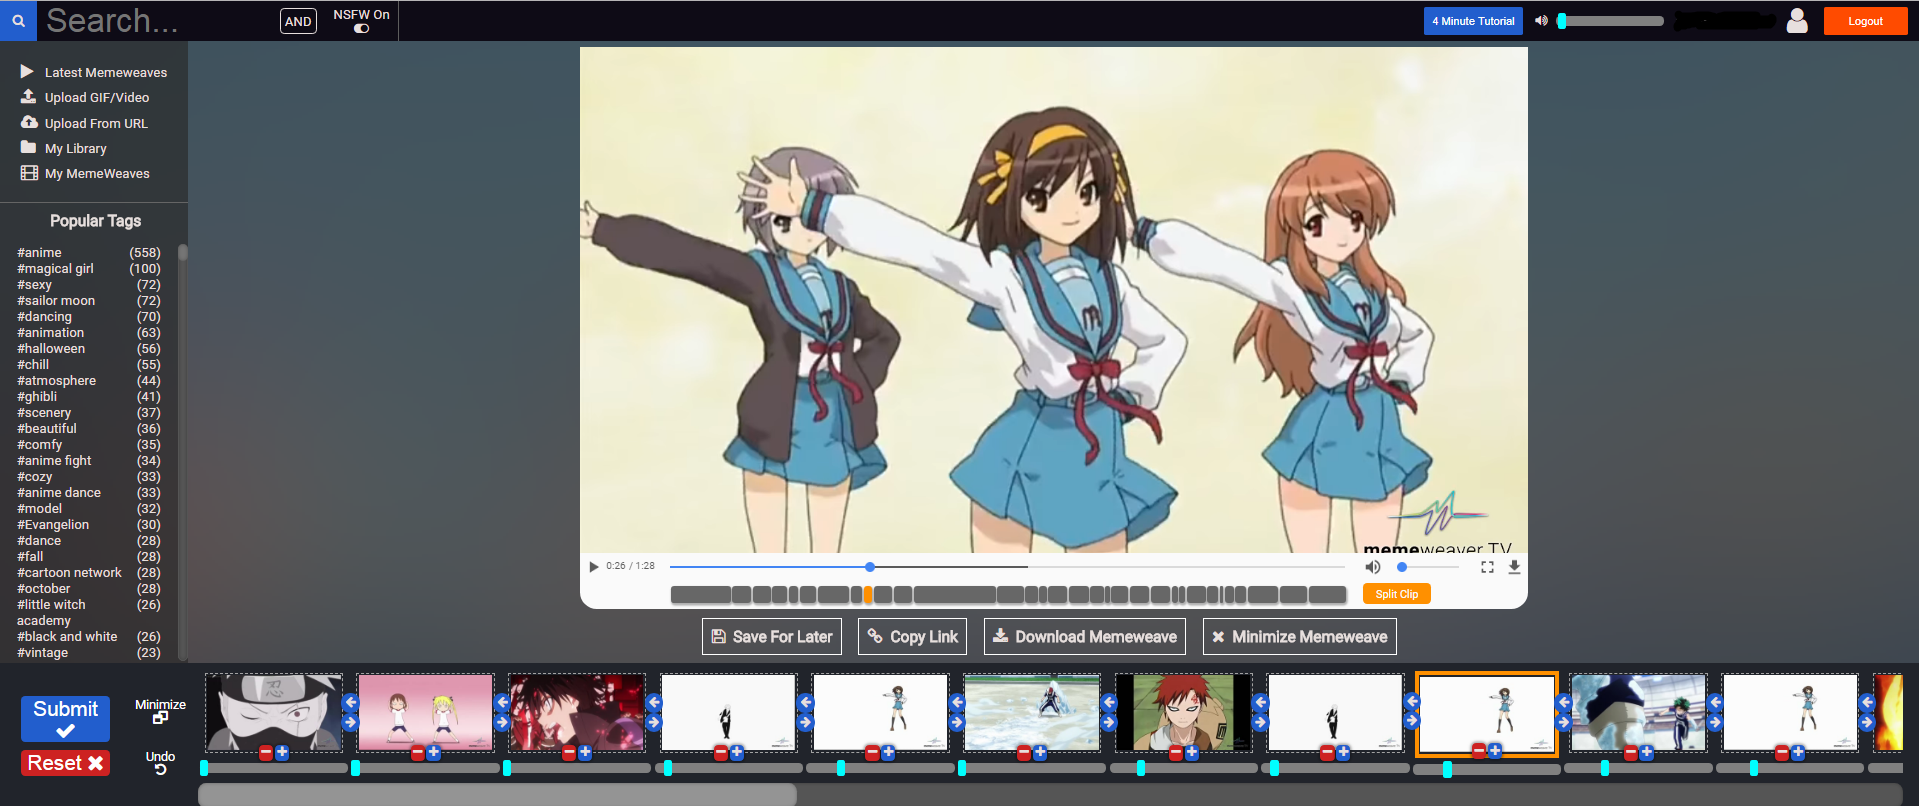Adjust the video player volume slider

(1427, 567)
